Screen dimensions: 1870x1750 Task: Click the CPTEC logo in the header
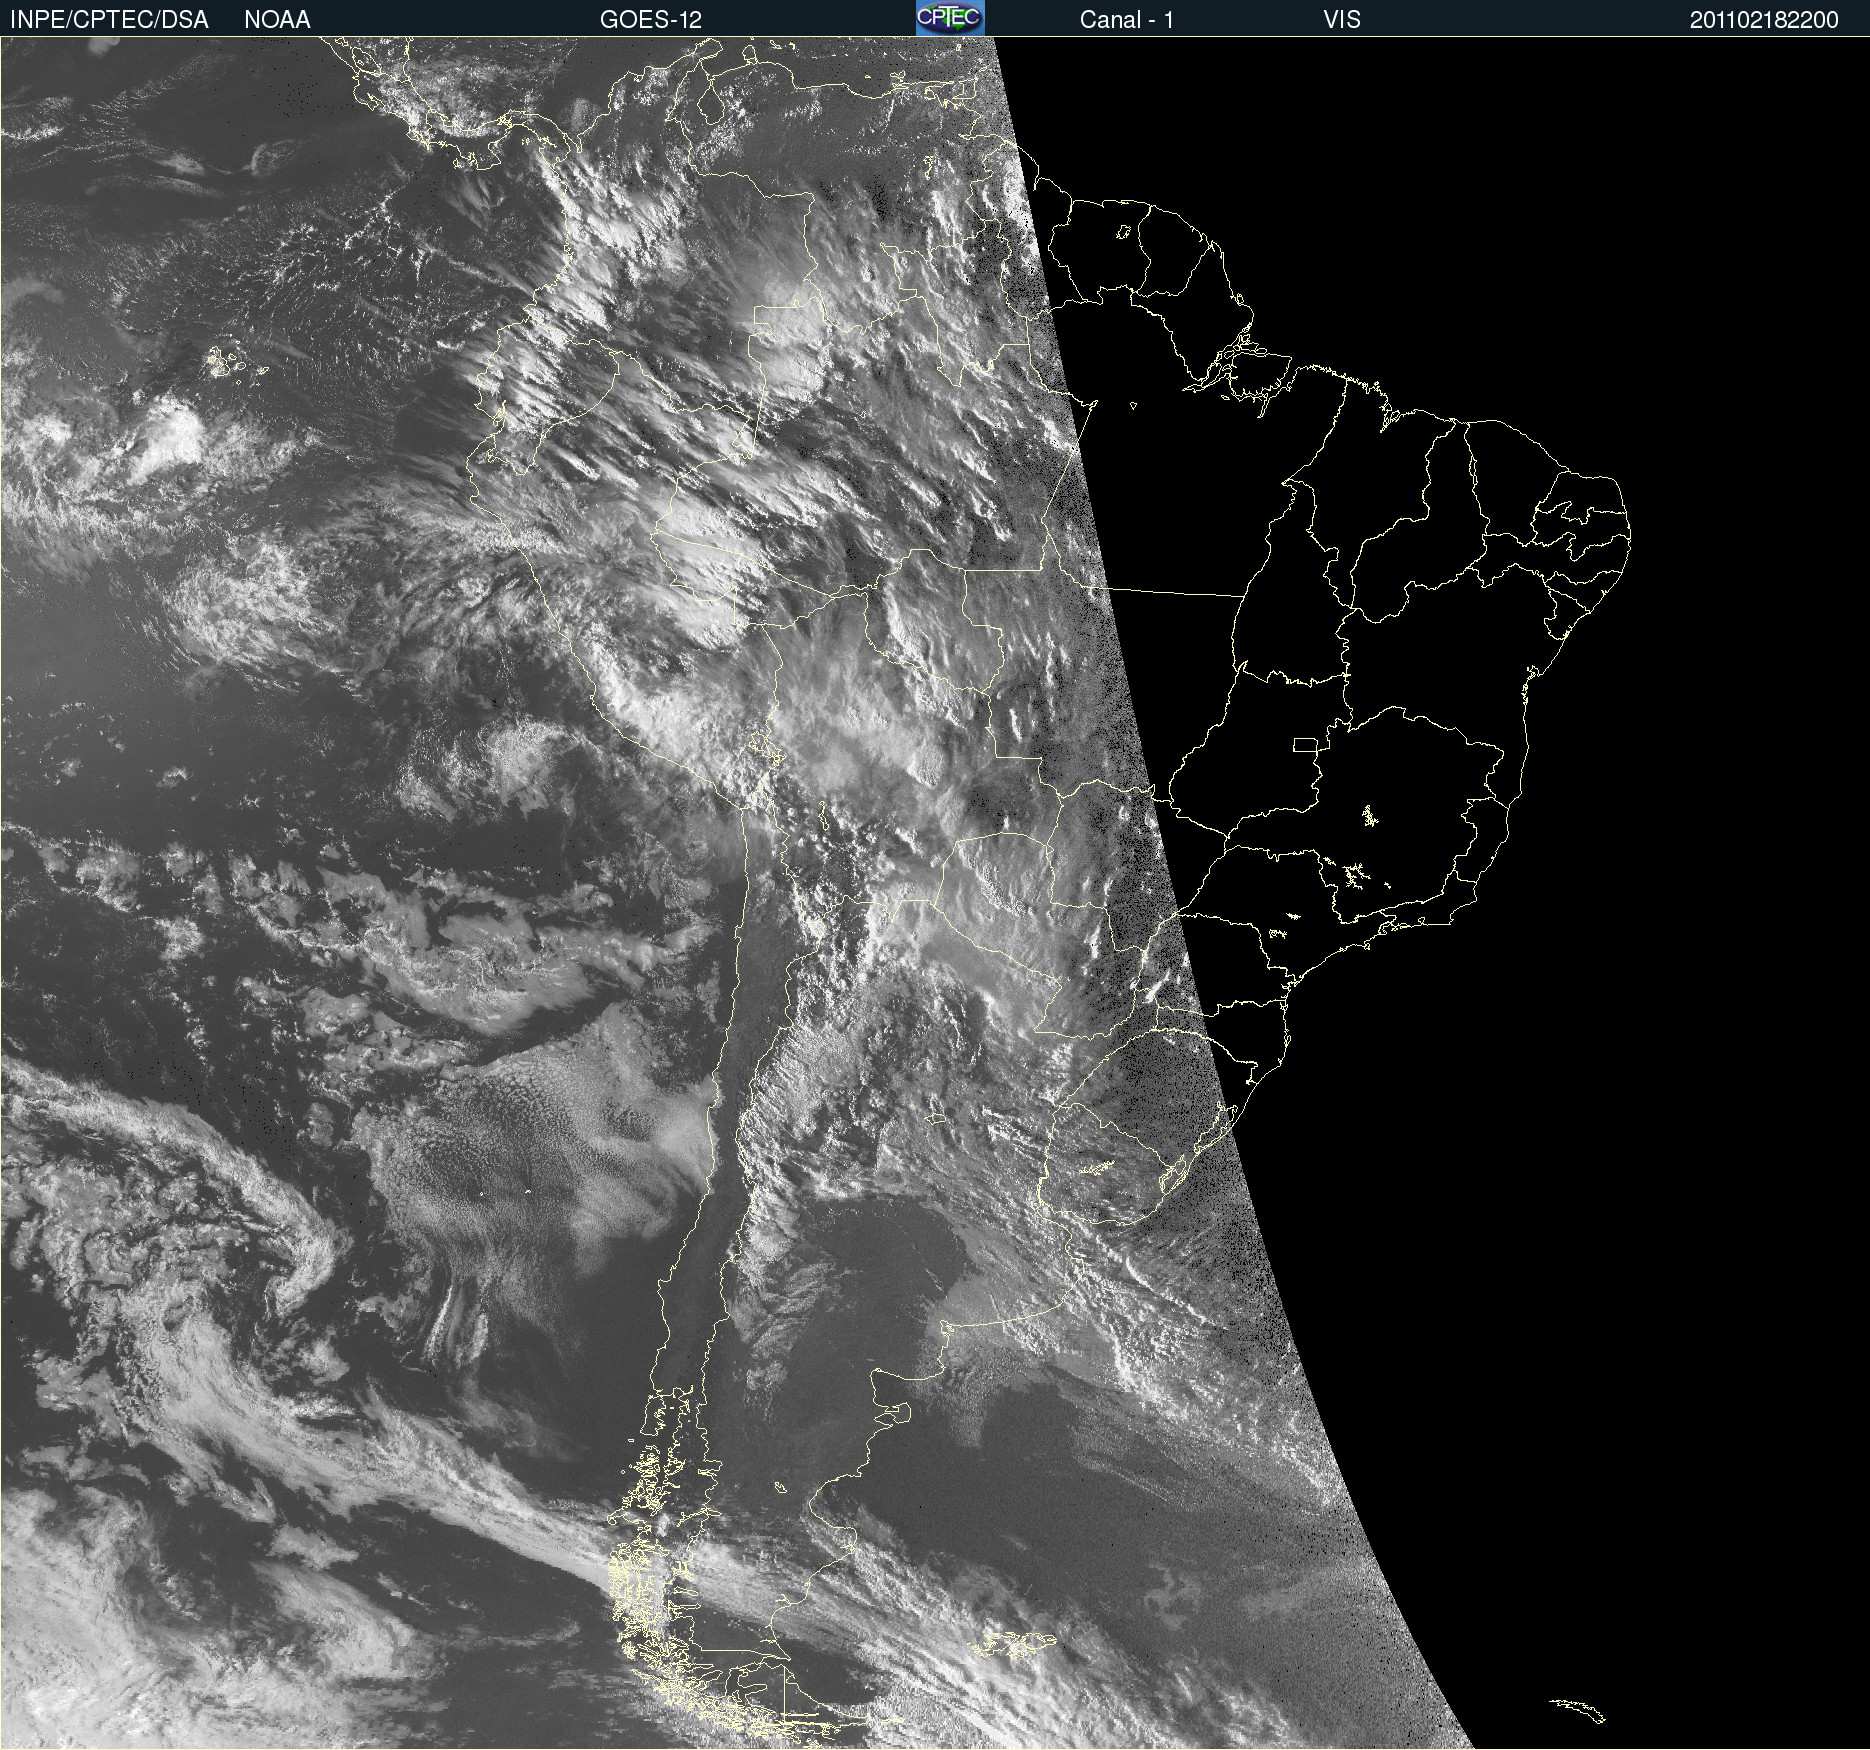coord(950,18)
